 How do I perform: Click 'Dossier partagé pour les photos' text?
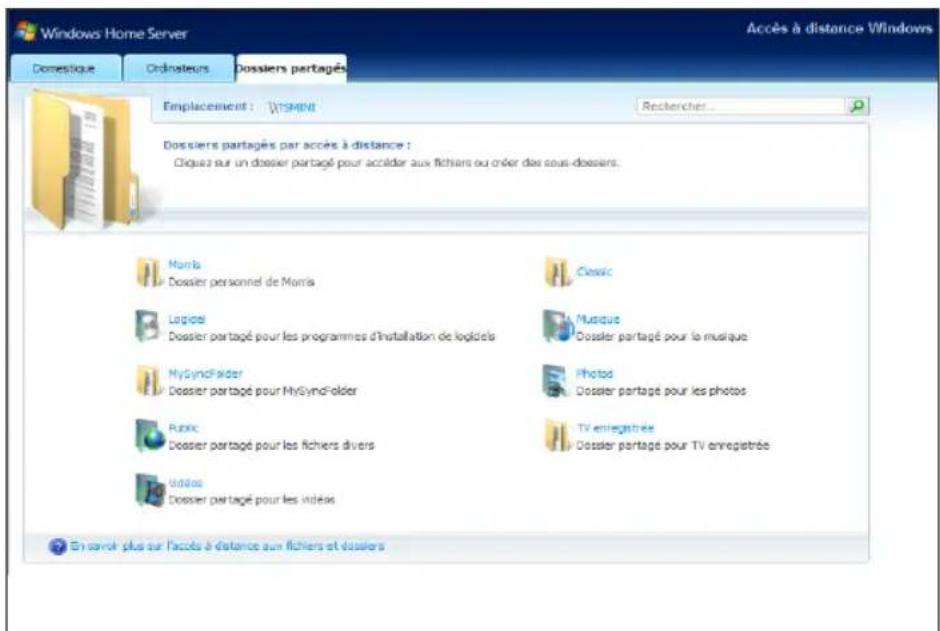pos(661,391)
